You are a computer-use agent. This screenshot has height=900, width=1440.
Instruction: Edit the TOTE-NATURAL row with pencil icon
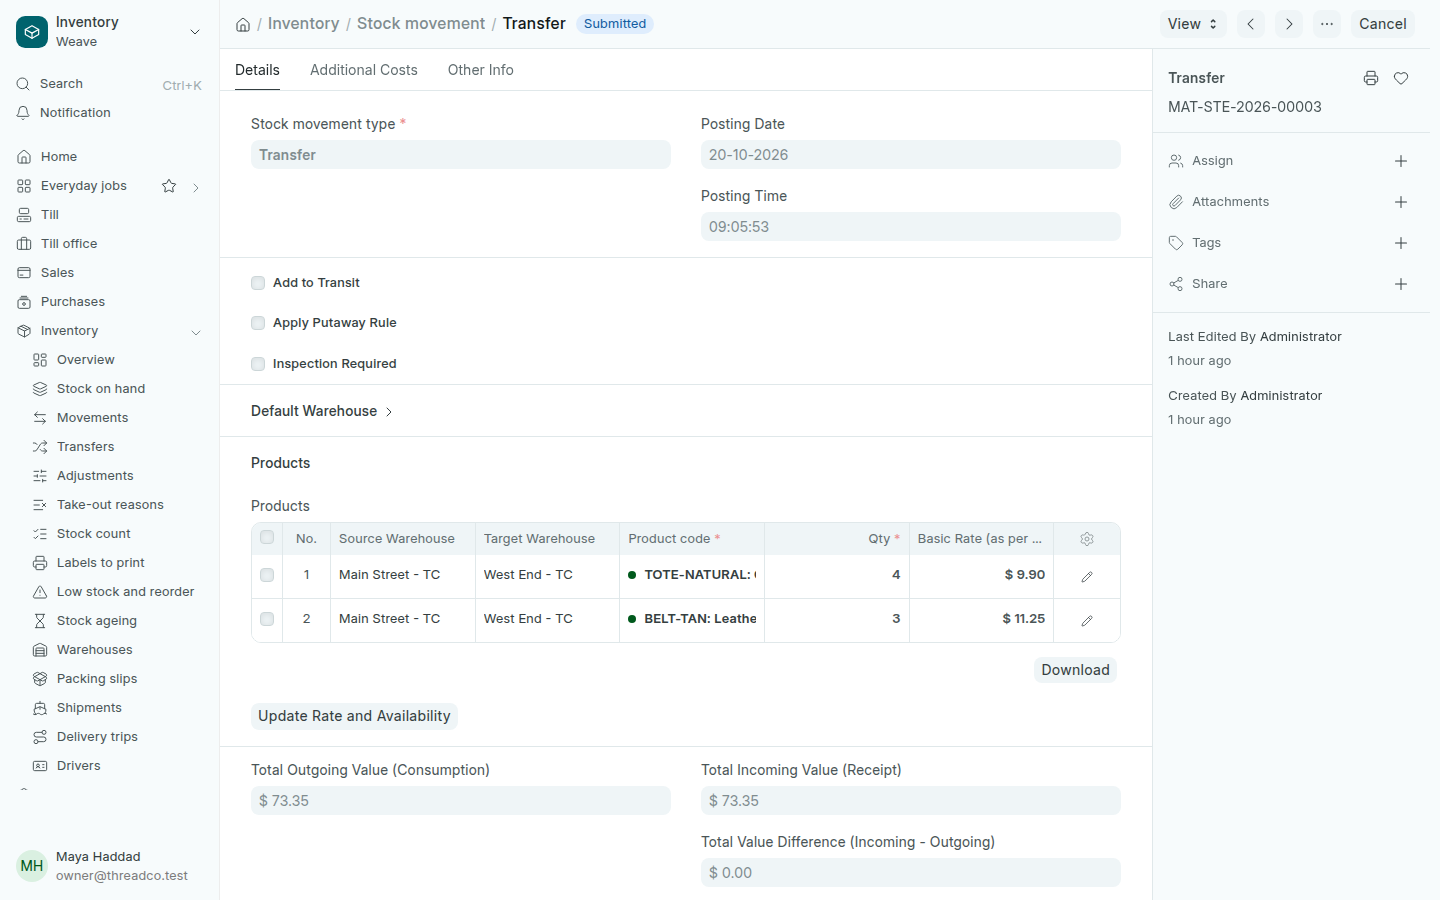(1087, 576)
